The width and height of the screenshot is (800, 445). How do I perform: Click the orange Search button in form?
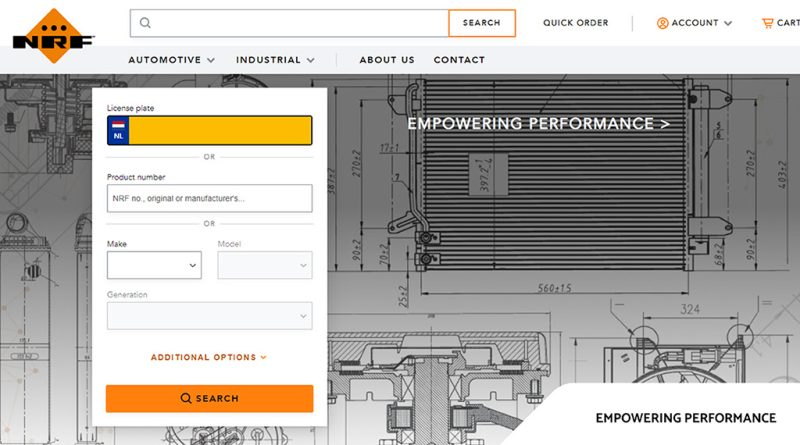(210, 398)
